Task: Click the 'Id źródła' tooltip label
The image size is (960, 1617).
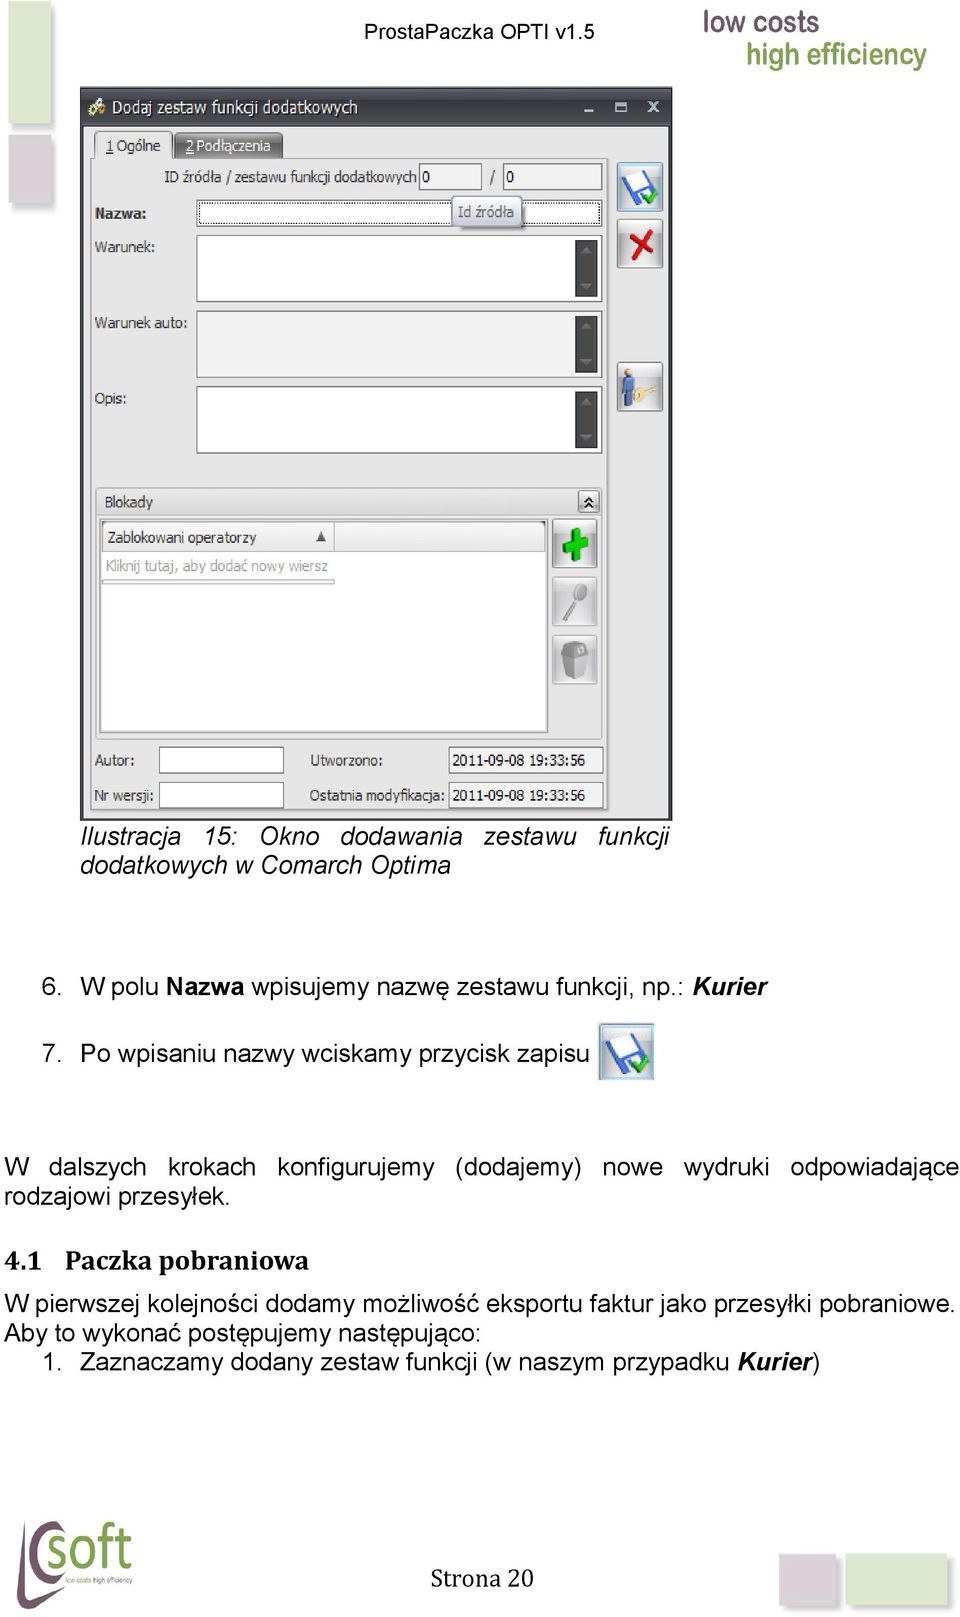Action: (486, 212)
